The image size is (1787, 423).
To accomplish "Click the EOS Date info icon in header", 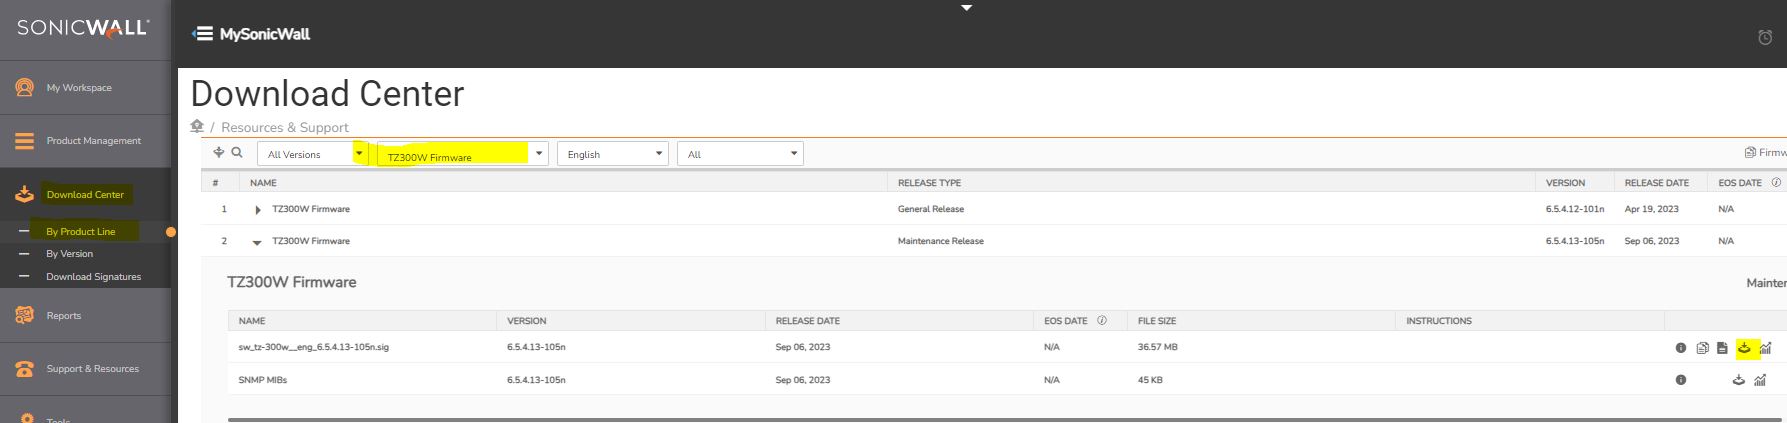I will tap(1776, 183).
